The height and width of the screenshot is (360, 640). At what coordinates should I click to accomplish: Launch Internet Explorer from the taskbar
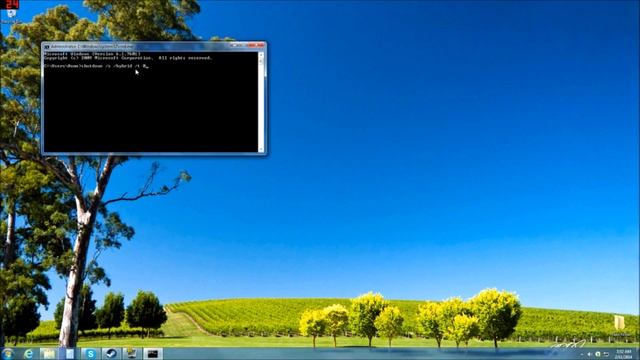(x=28, y=354)
